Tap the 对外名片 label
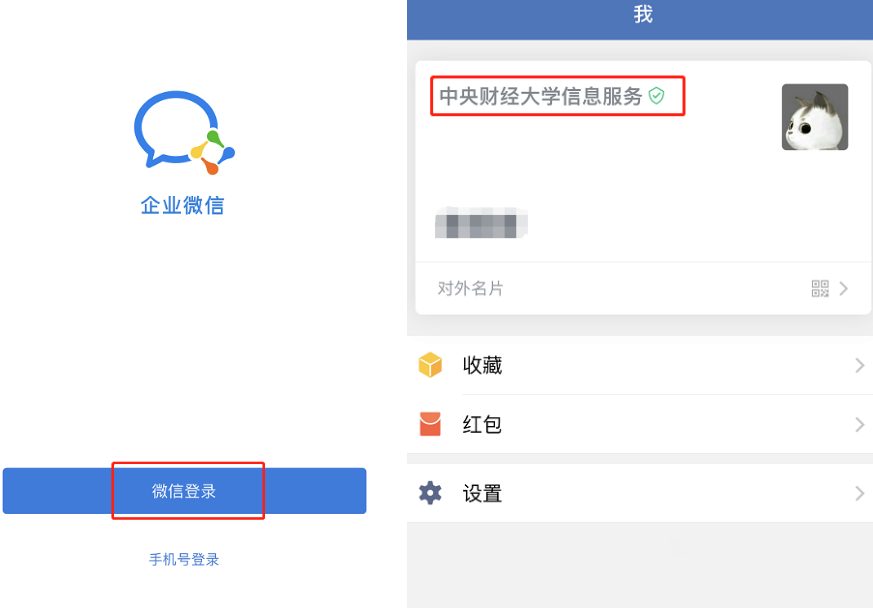 [x=470, y=288]
